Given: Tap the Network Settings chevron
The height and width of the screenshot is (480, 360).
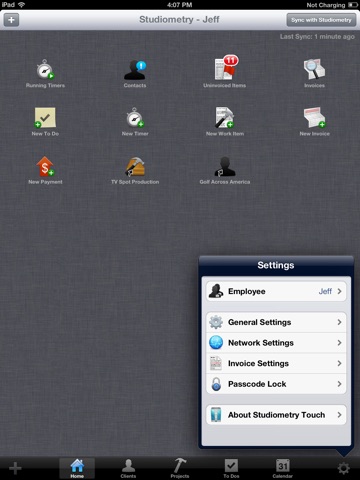Looking at the screenshot, I should coord(339,343).
